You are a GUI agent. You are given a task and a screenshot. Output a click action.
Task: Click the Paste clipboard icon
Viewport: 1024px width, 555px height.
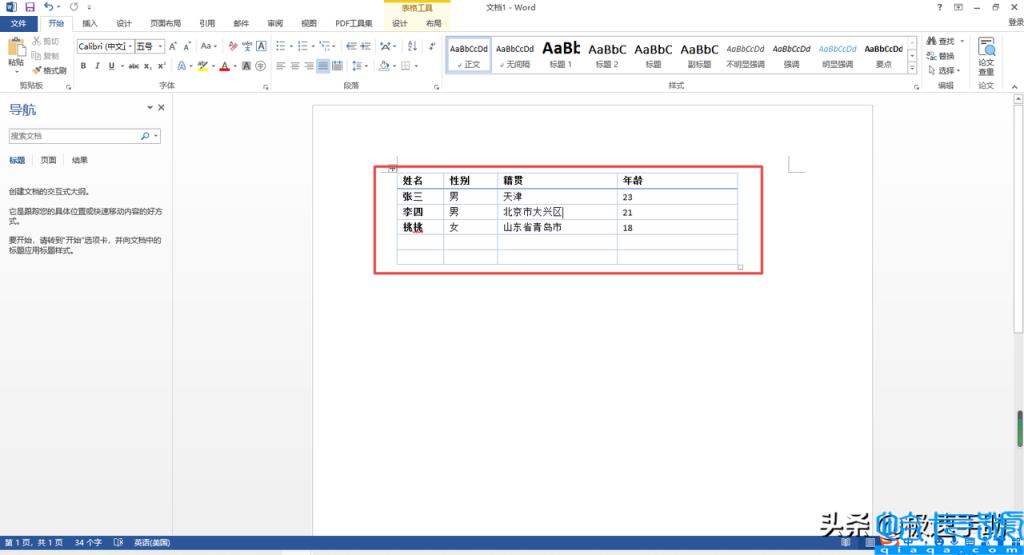coord(16,48)
